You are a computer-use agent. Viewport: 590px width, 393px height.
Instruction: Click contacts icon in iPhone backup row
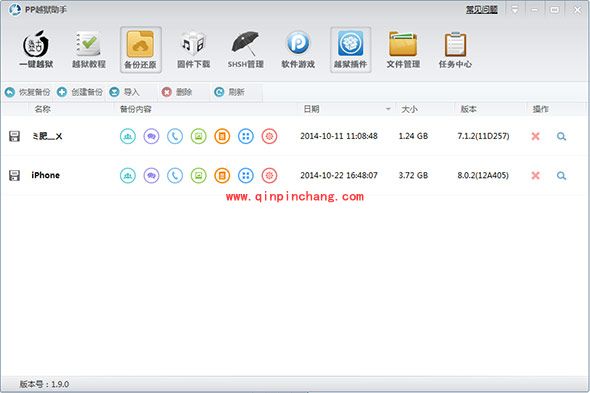point(128,175)
